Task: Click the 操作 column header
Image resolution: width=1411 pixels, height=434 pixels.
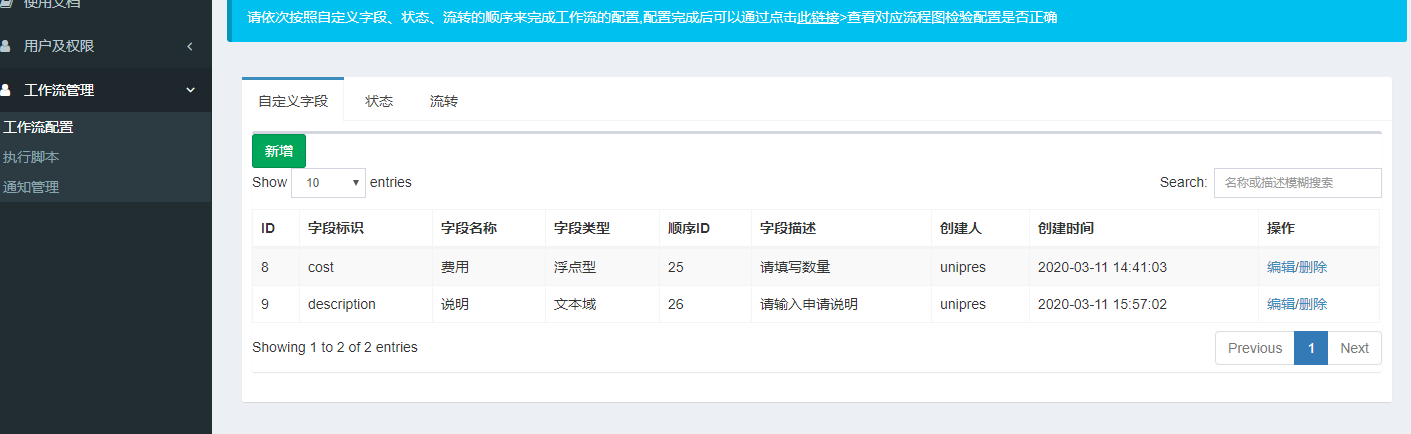Action: 1319,229
